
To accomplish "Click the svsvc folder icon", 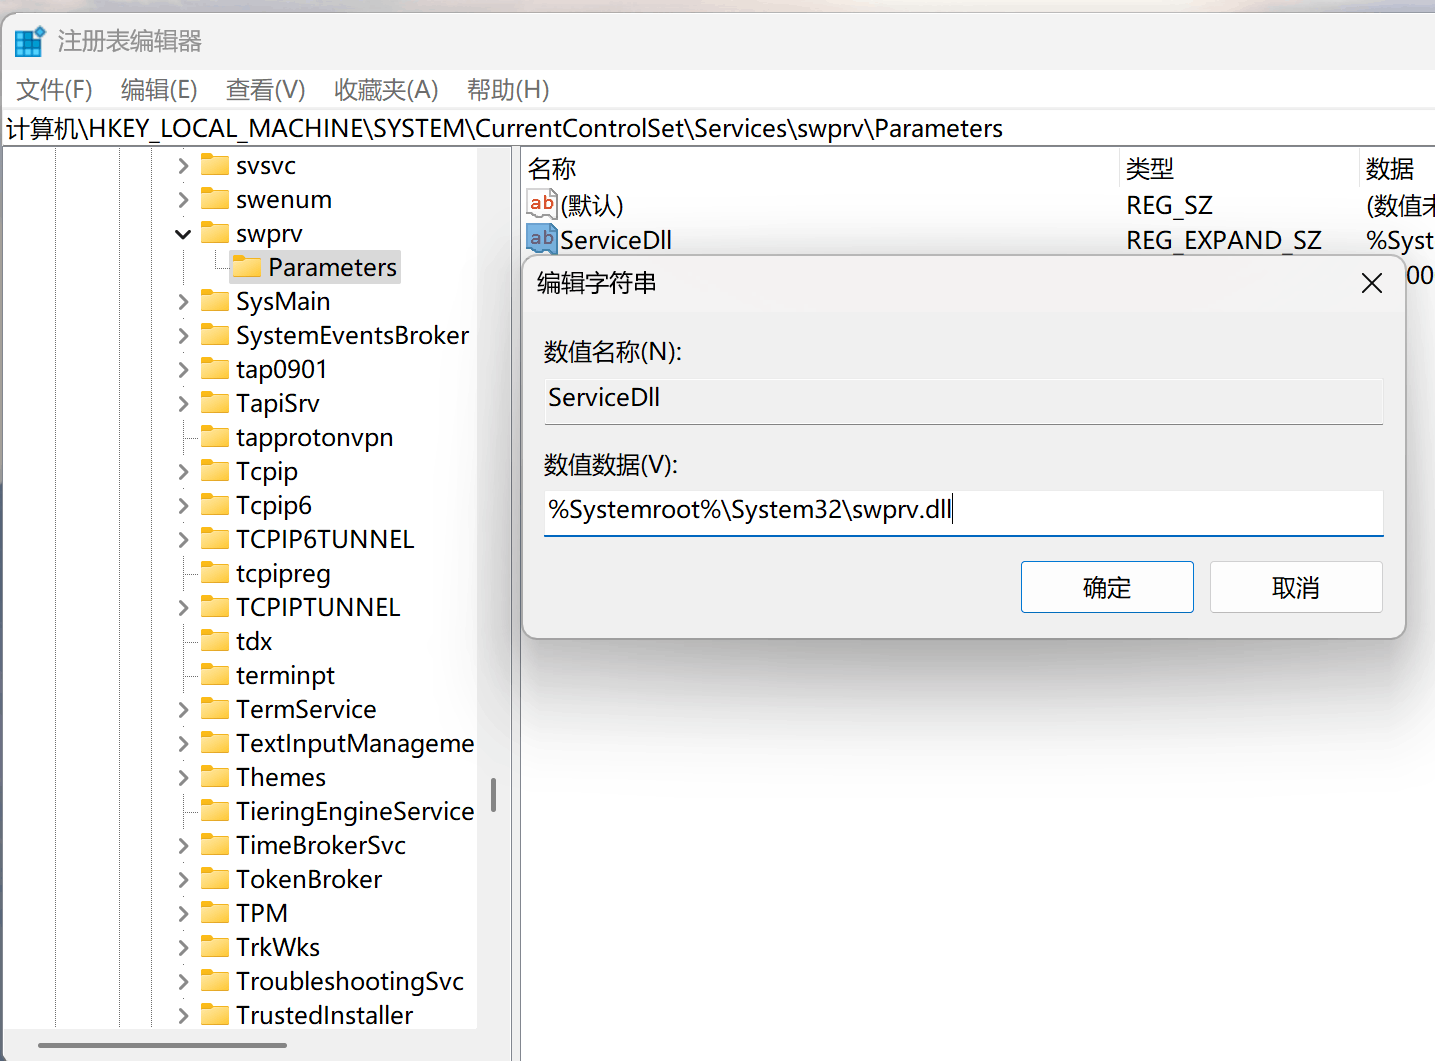I will [215, 165].
